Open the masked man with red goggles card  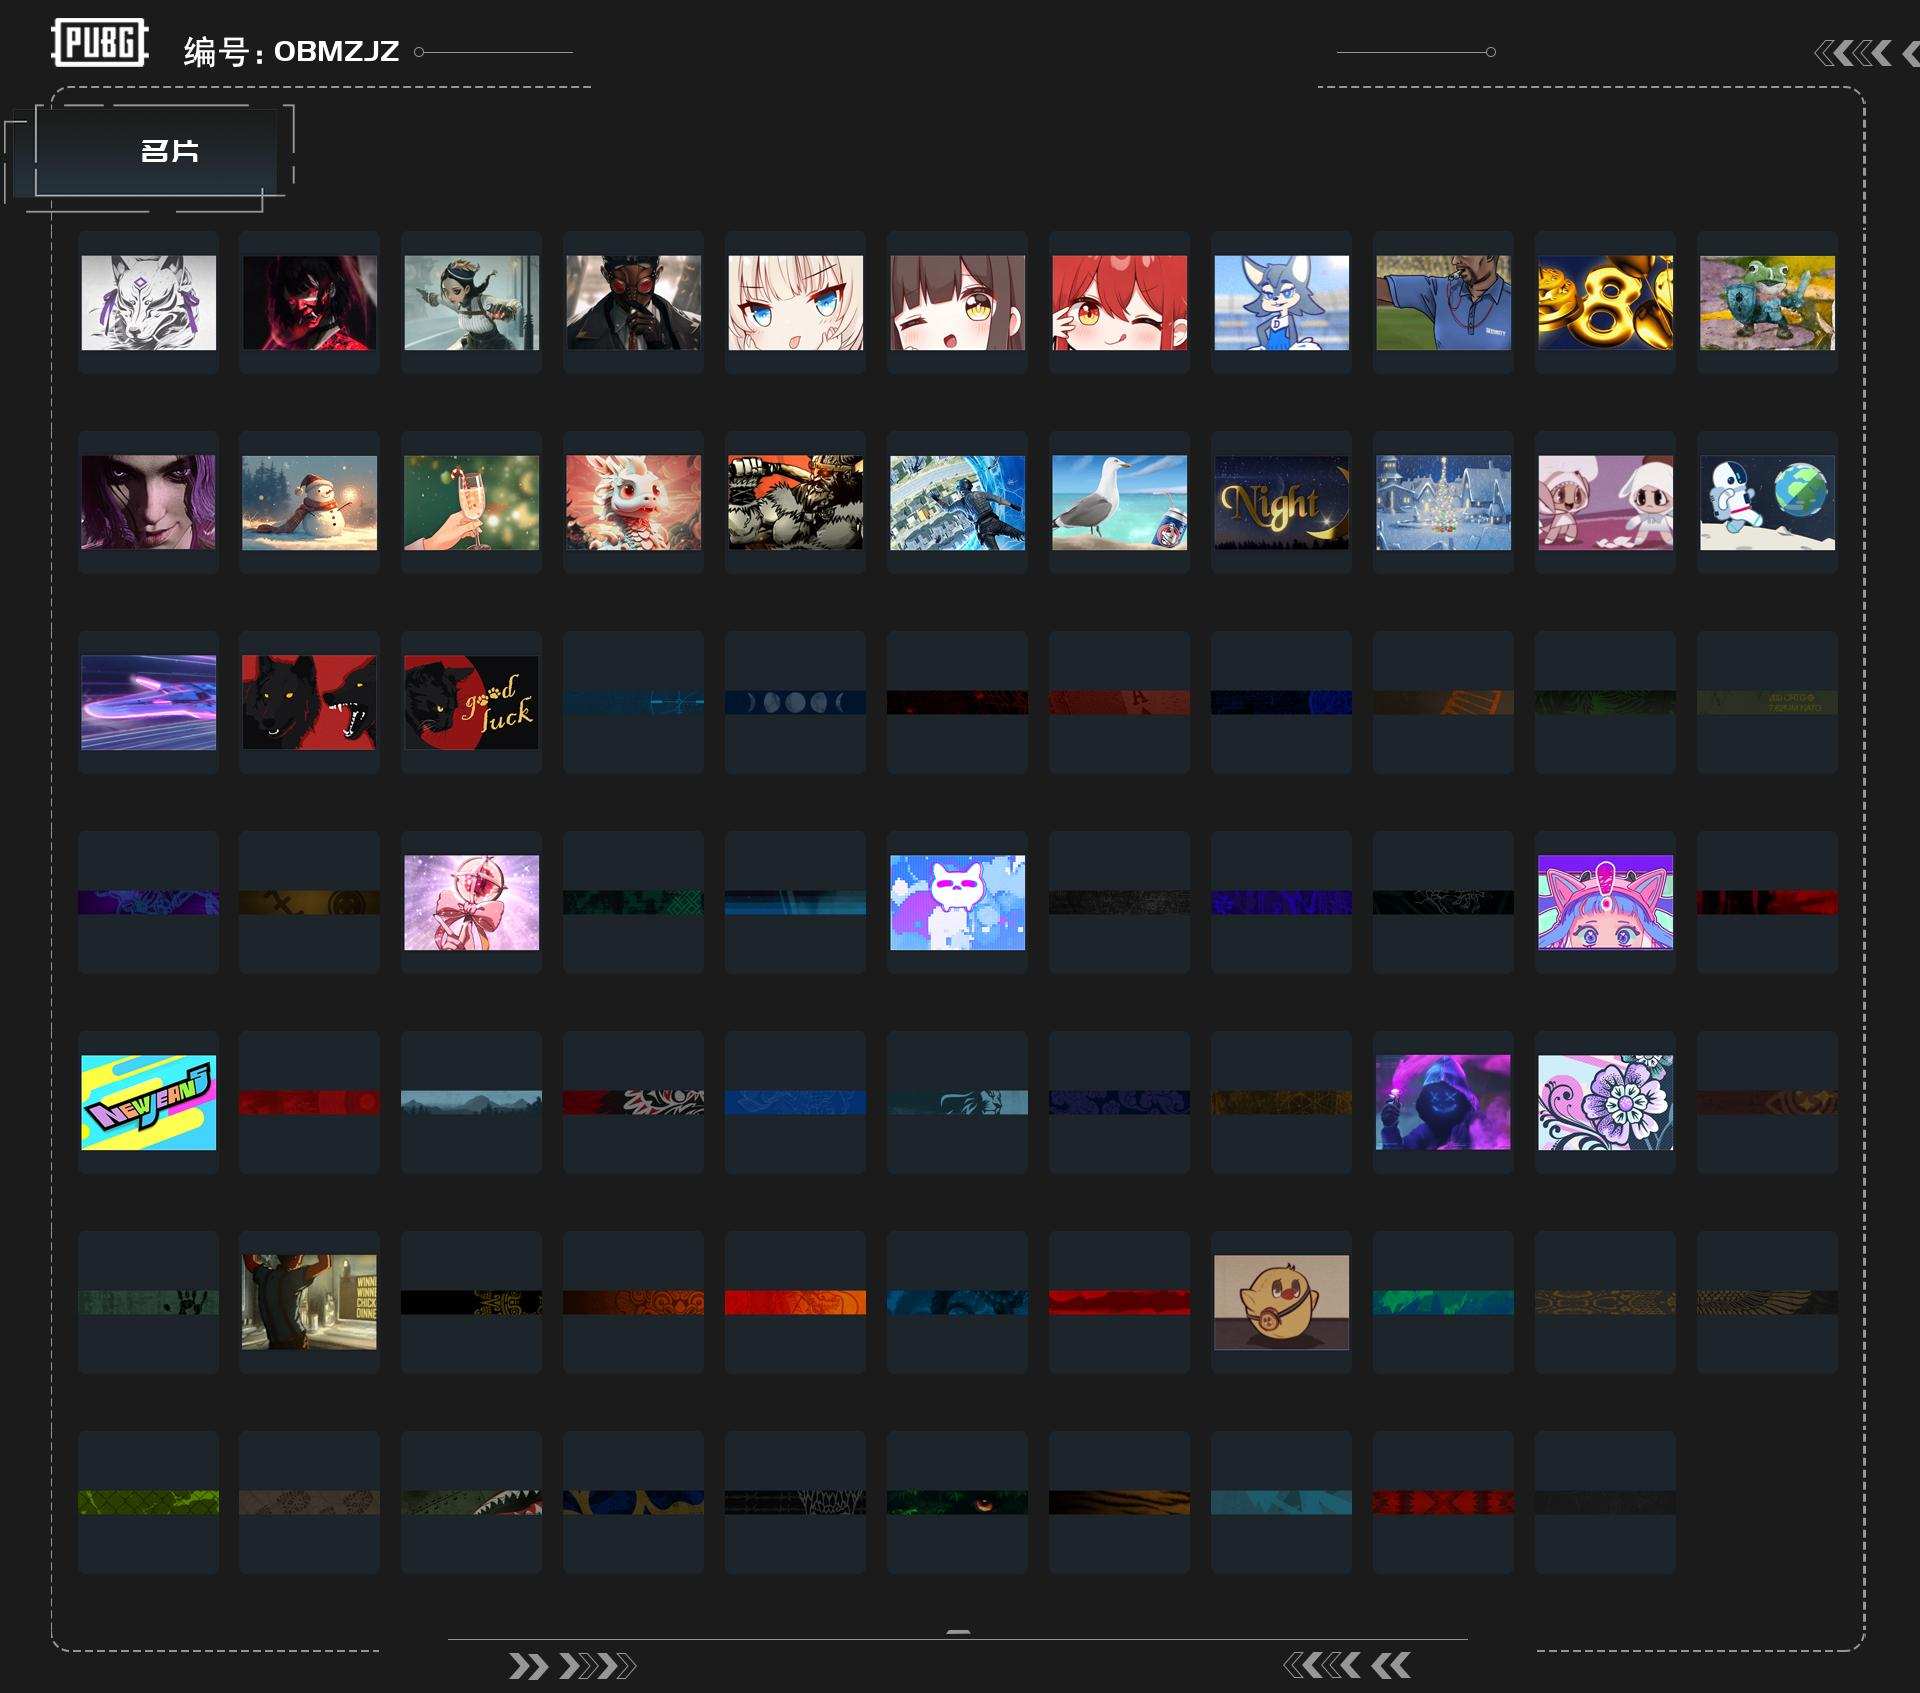coord(634,302)
